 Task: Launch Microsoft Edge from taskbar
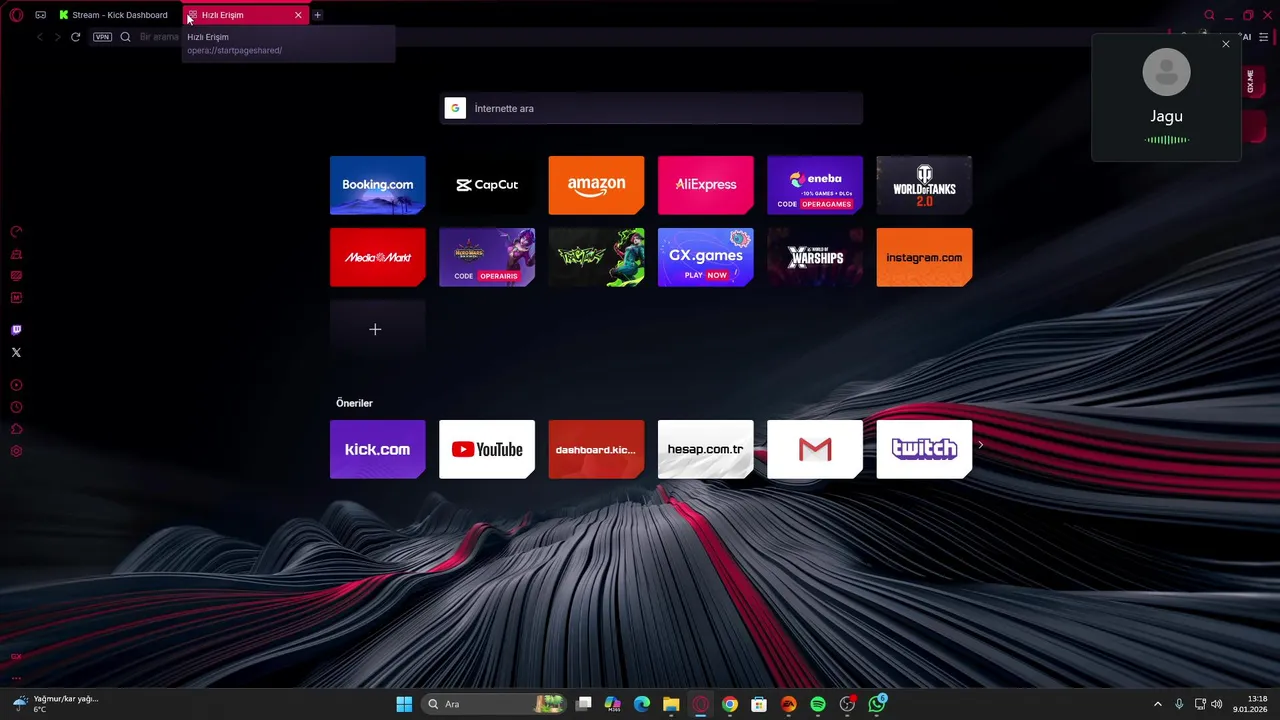[x=642, y=704]
